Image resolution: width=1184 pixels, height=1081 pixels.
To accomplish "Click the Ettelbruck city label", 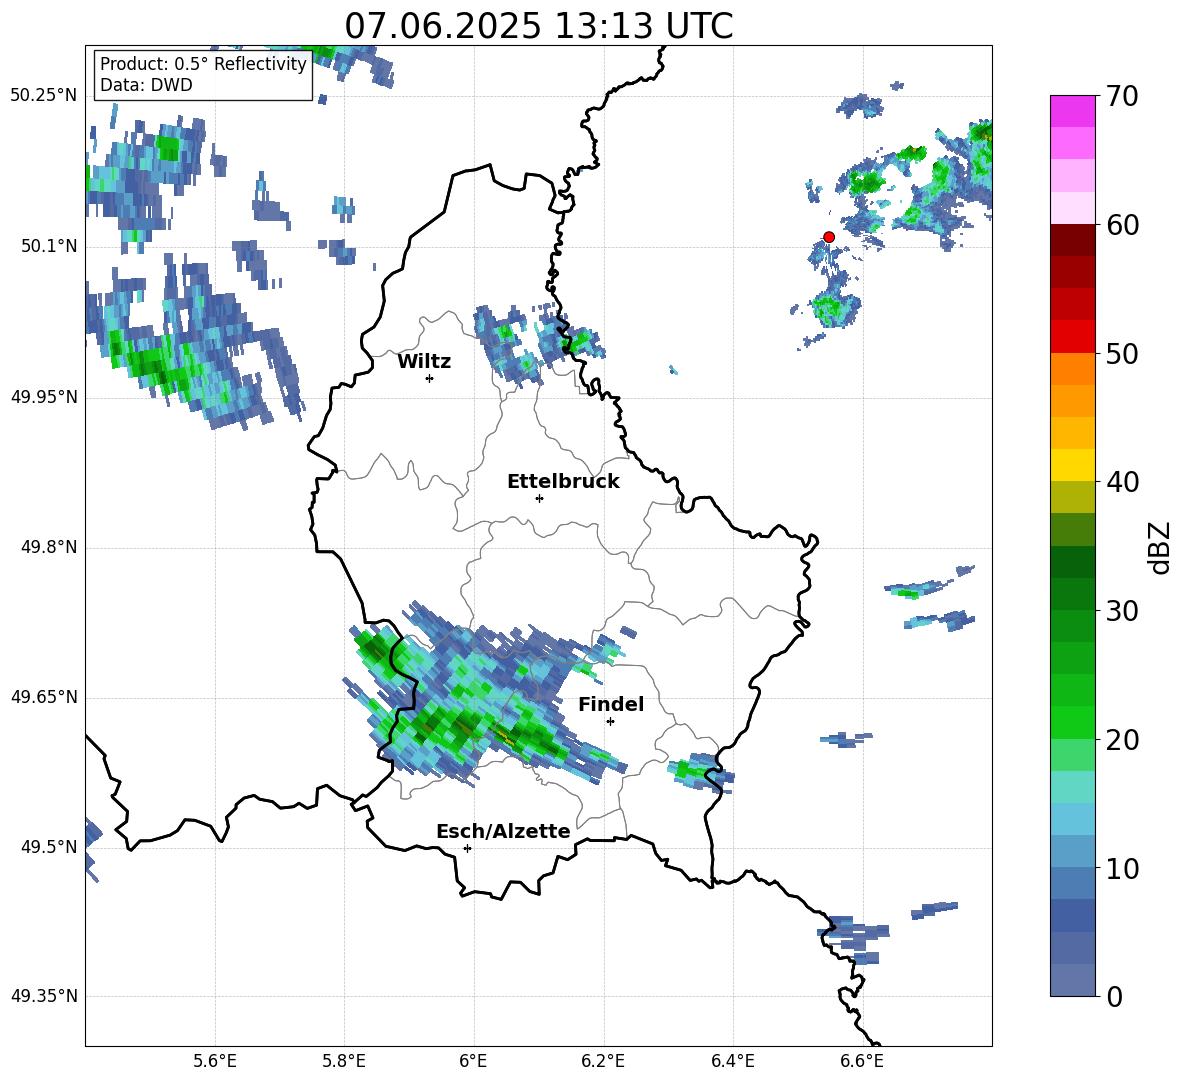I will point(563,482).
